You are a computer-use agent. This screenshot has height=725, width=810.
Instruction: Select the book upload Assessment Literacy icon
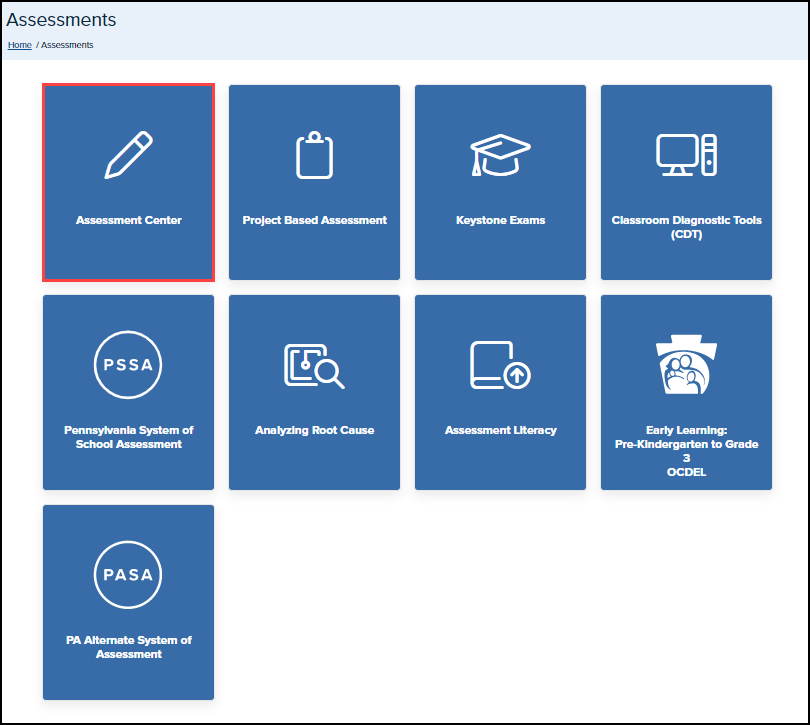click(x=500, y=365)
